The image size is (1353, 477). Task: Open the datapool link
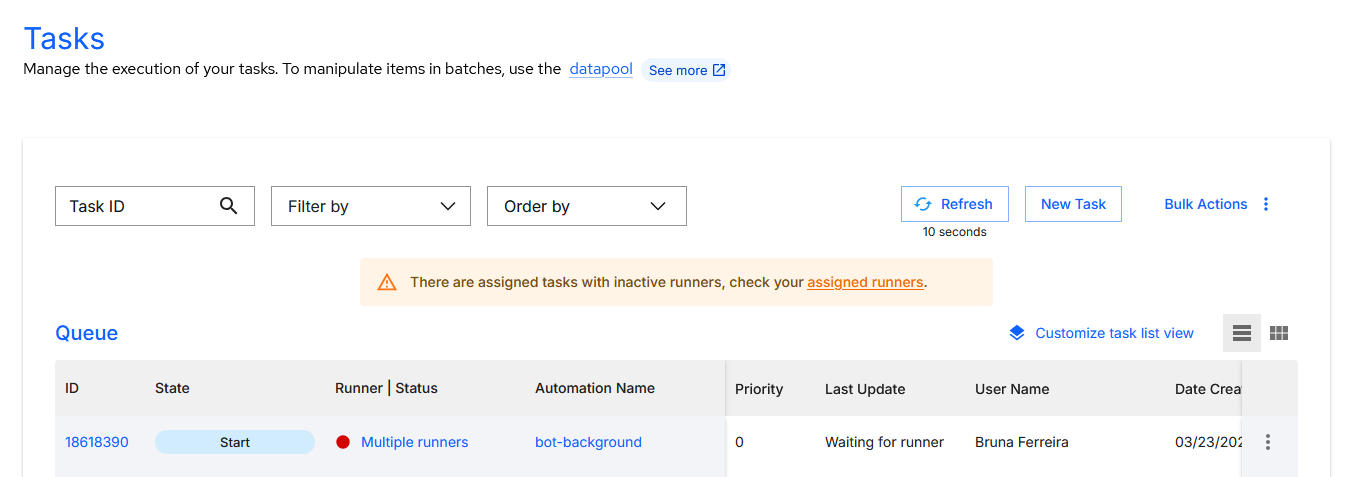(600, 69)
